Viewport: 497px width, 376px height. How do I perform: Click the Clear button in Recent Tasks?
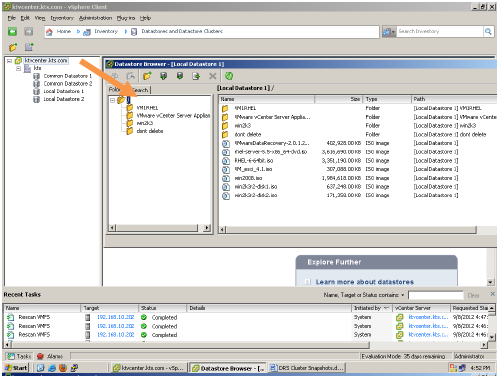473,295
